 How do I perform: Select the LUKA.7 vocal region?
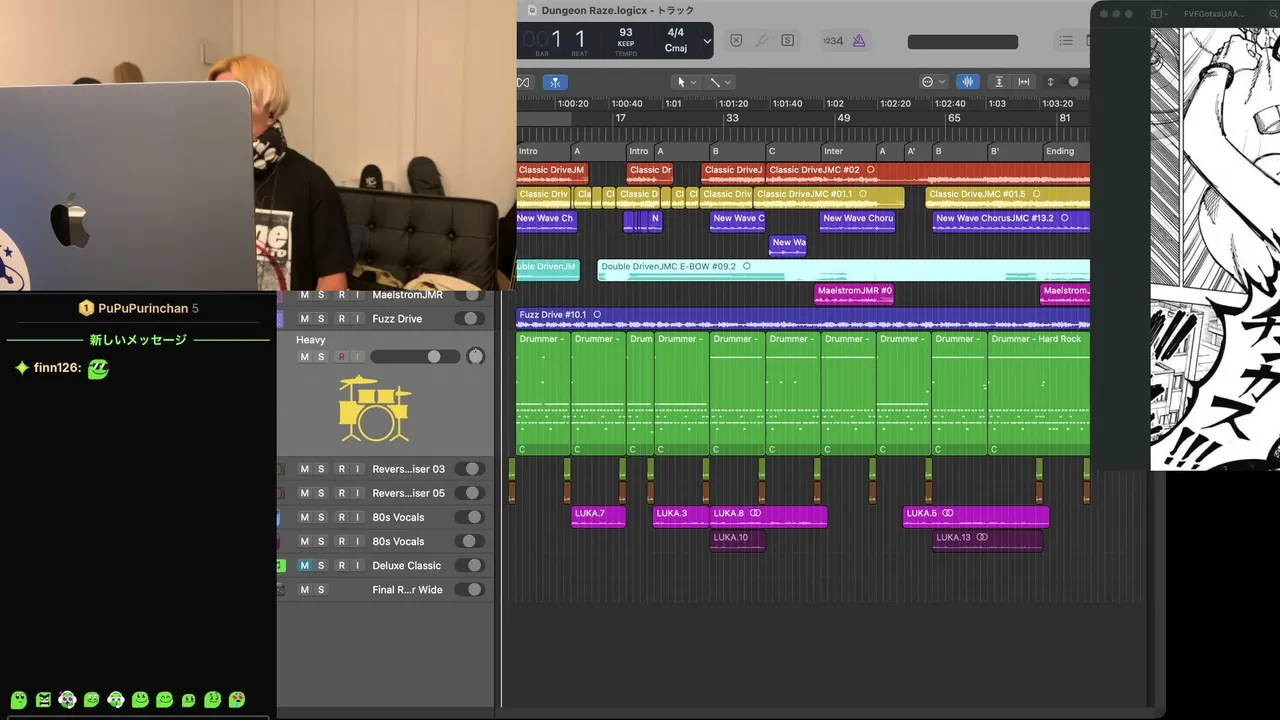pos(598,516)
